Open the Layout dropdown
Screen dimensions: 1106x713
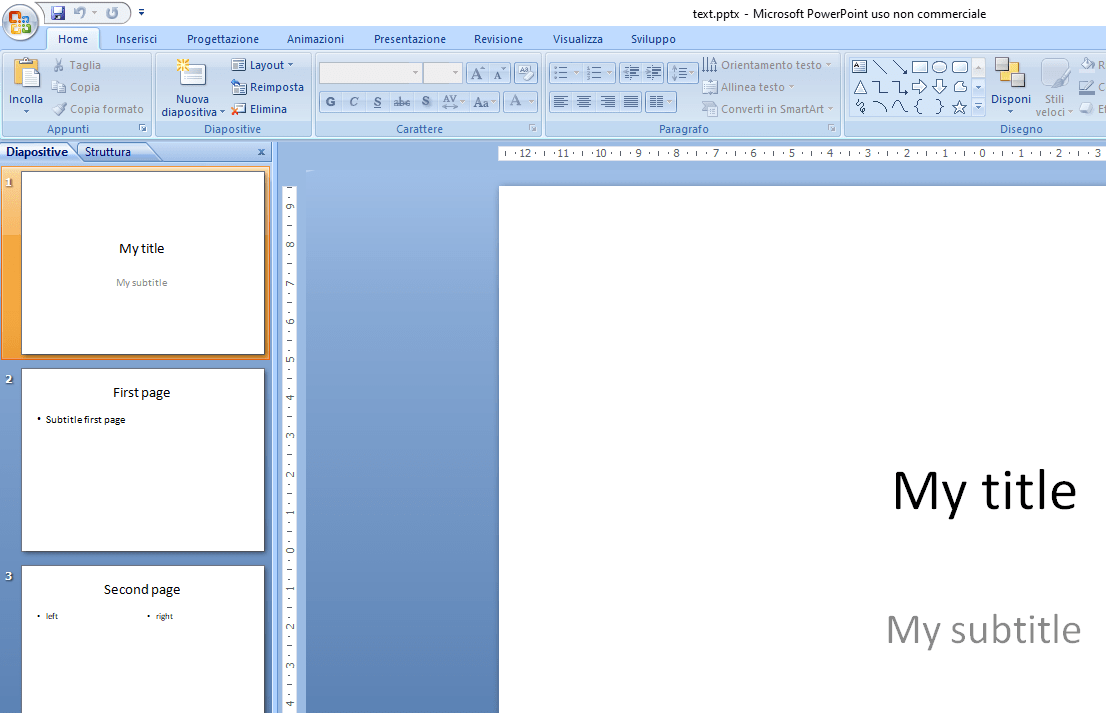pyautogui.click(x=264, y=64)
